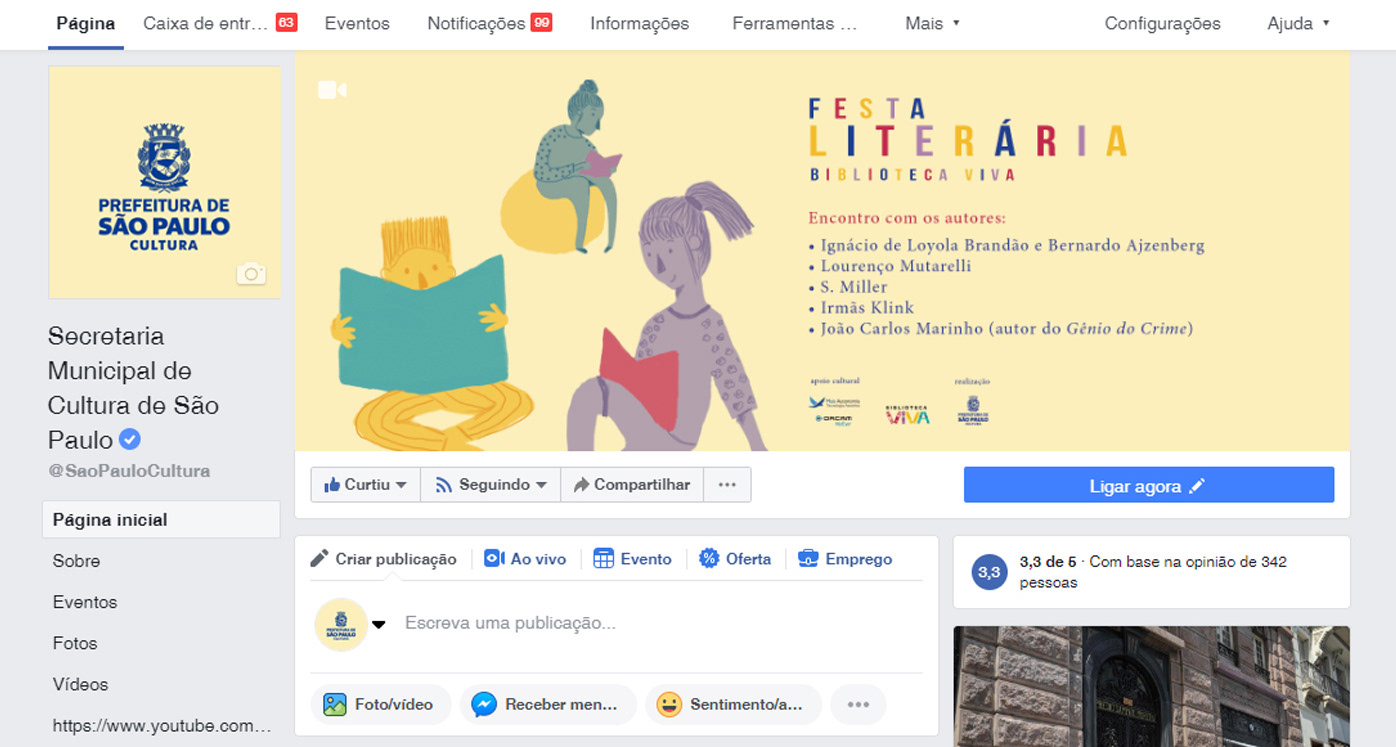Viewport: 1396px width, 747px height.
Task: Open Fotos in the left sidebar
Action: [x=75, y=643]
